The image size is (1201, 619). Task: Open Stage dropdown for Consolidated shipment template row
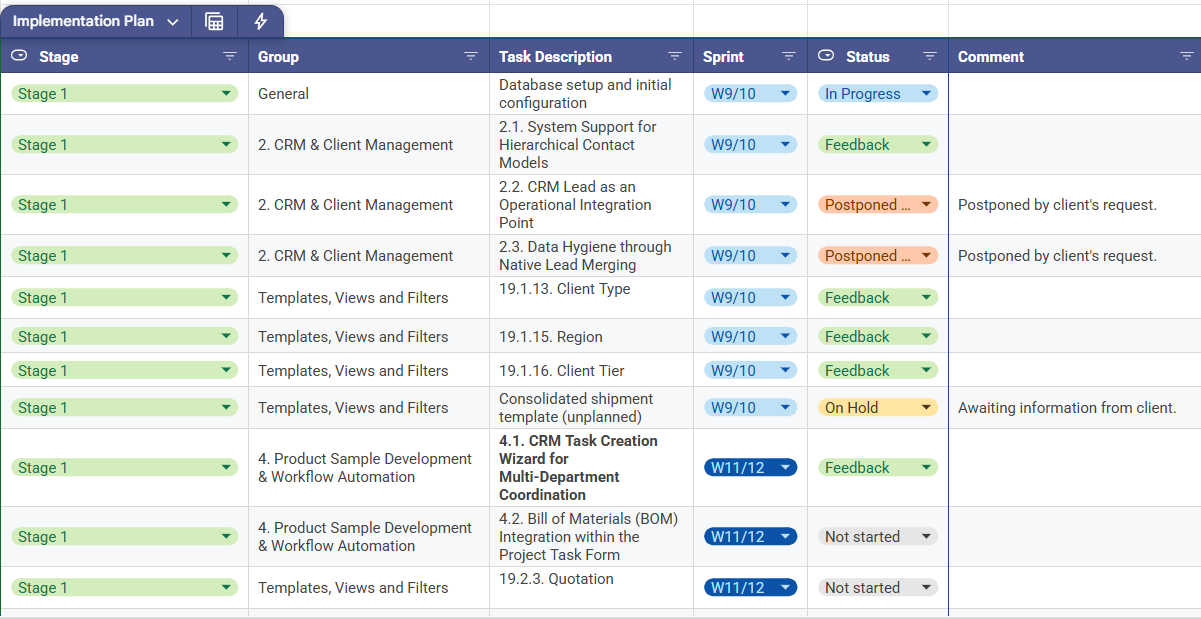tap(125, 408)
